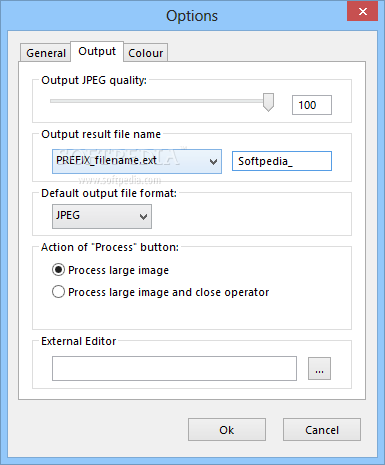Browse for external editor with ellipsis button
The image size is (385, 465).
tap(319, 368)
